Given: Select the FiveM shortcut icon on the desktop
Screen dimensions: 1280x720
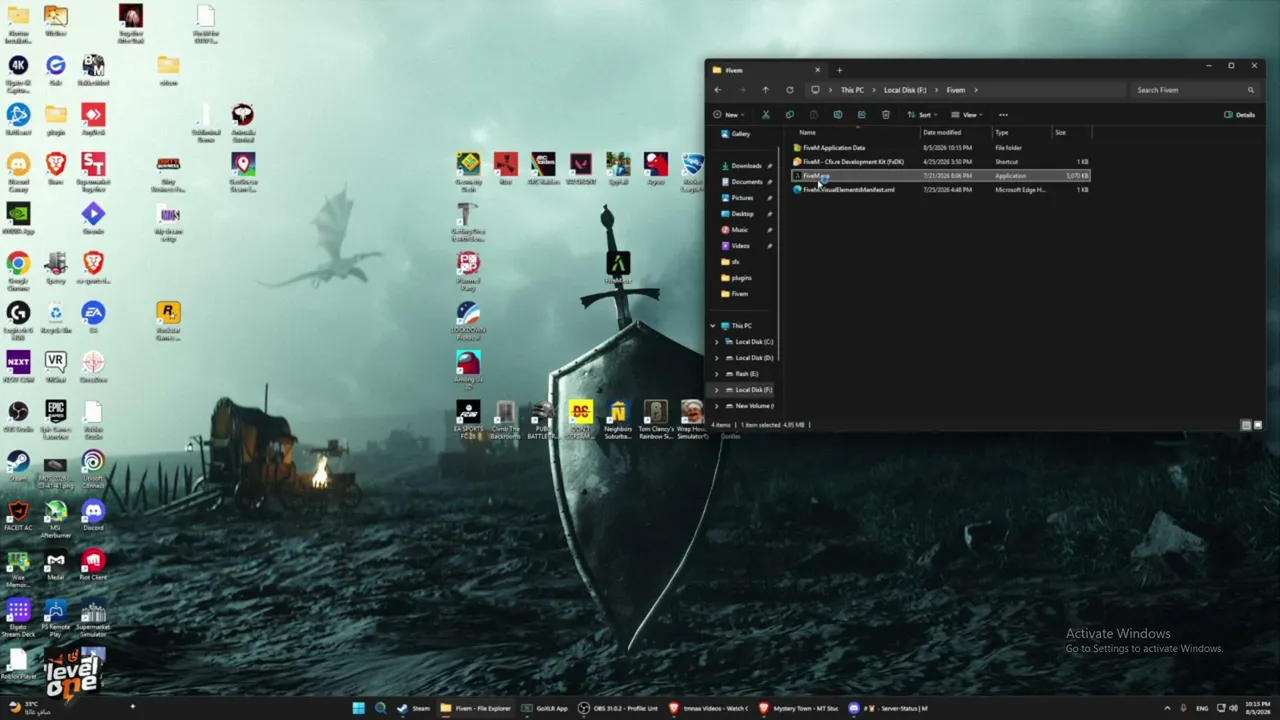Looking at the screenshot, I should [618, 266].
